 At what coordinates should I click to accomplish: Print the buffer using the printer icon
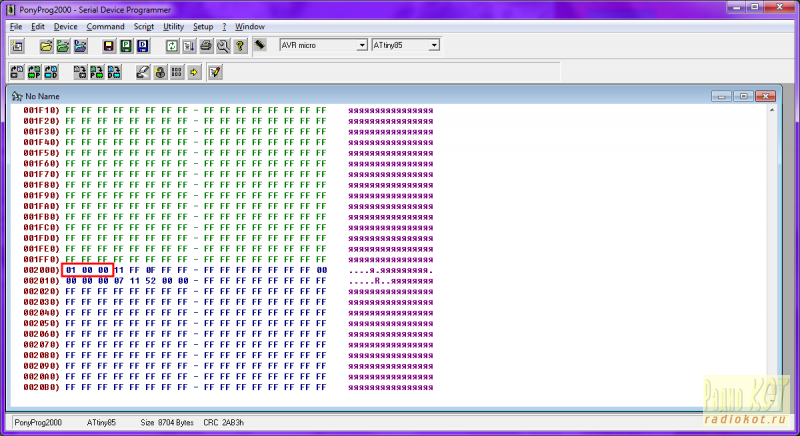(206, 46)
